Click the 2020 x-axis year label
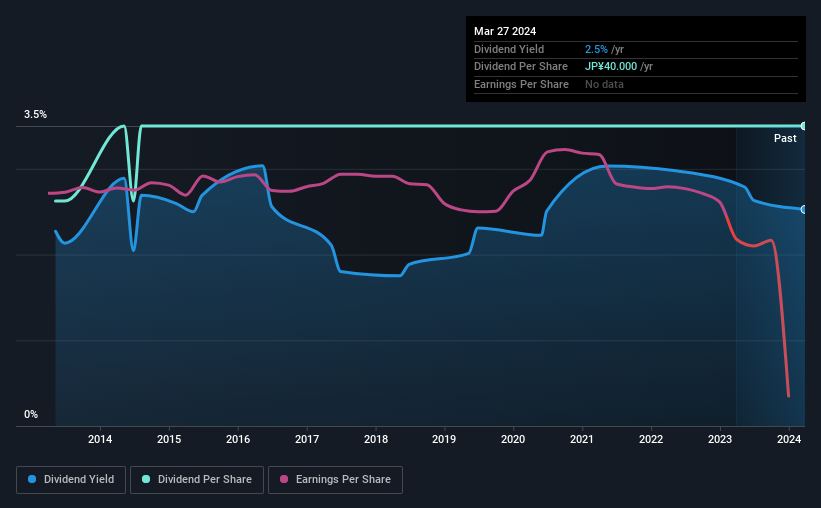This screenshot has height=508, width=821. point(513,439)
